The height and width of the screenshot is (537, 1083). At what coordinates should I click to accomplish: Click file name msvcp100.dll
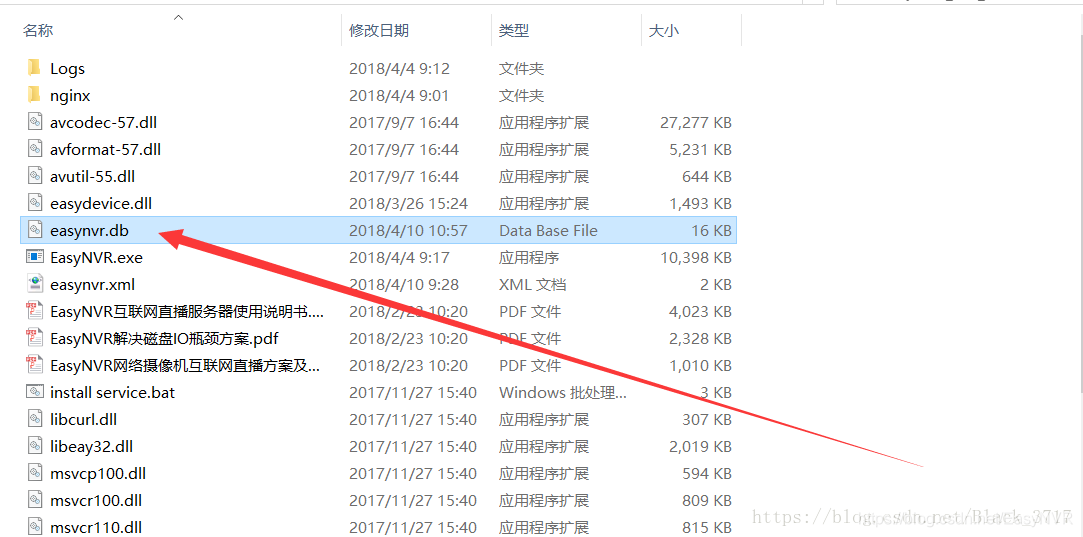[98, 474]
